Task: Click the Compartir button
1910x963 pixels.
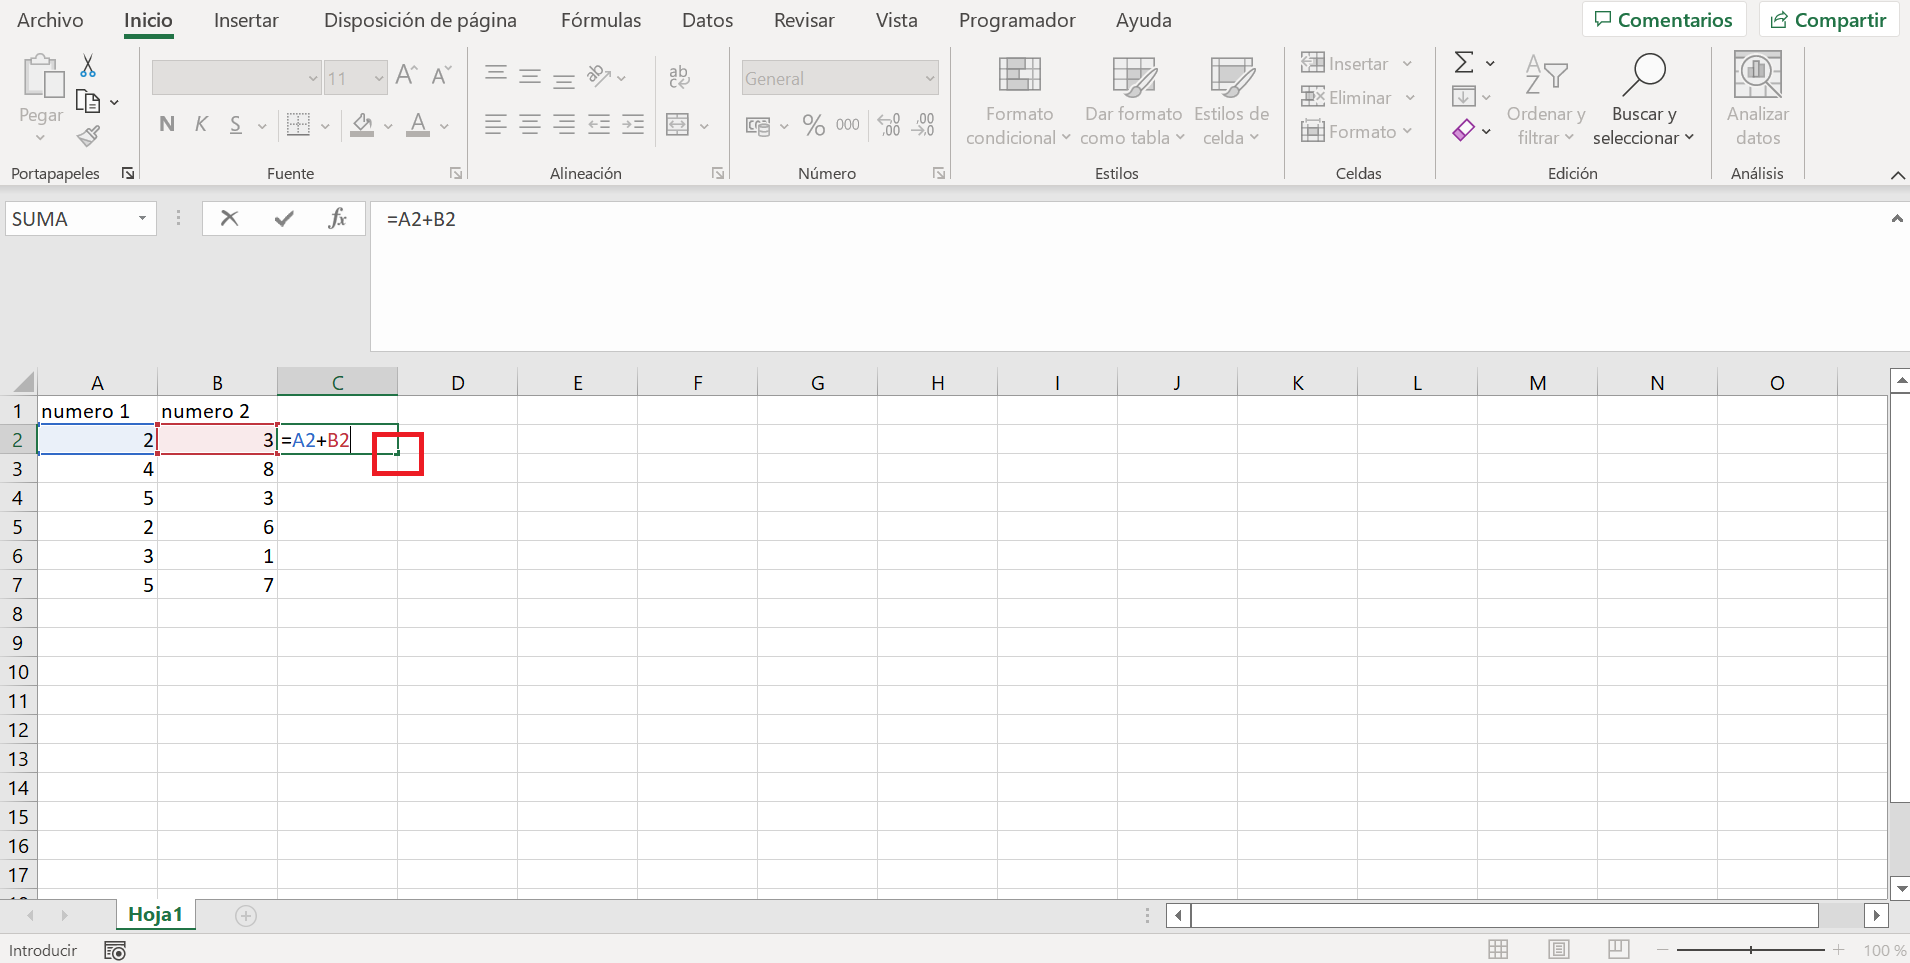Action: 1829,20
